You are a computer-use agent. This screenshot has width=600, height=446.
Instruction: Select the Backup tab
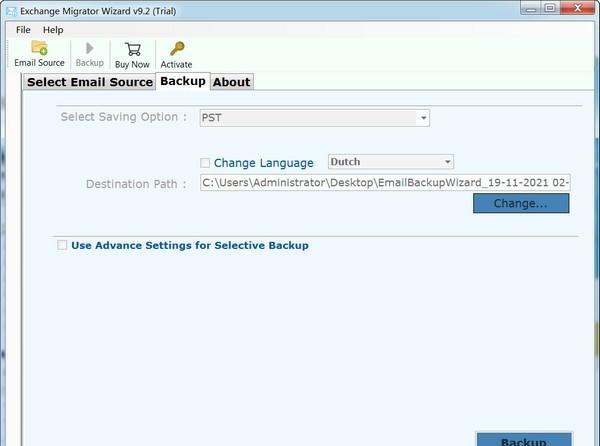(183, 81)
